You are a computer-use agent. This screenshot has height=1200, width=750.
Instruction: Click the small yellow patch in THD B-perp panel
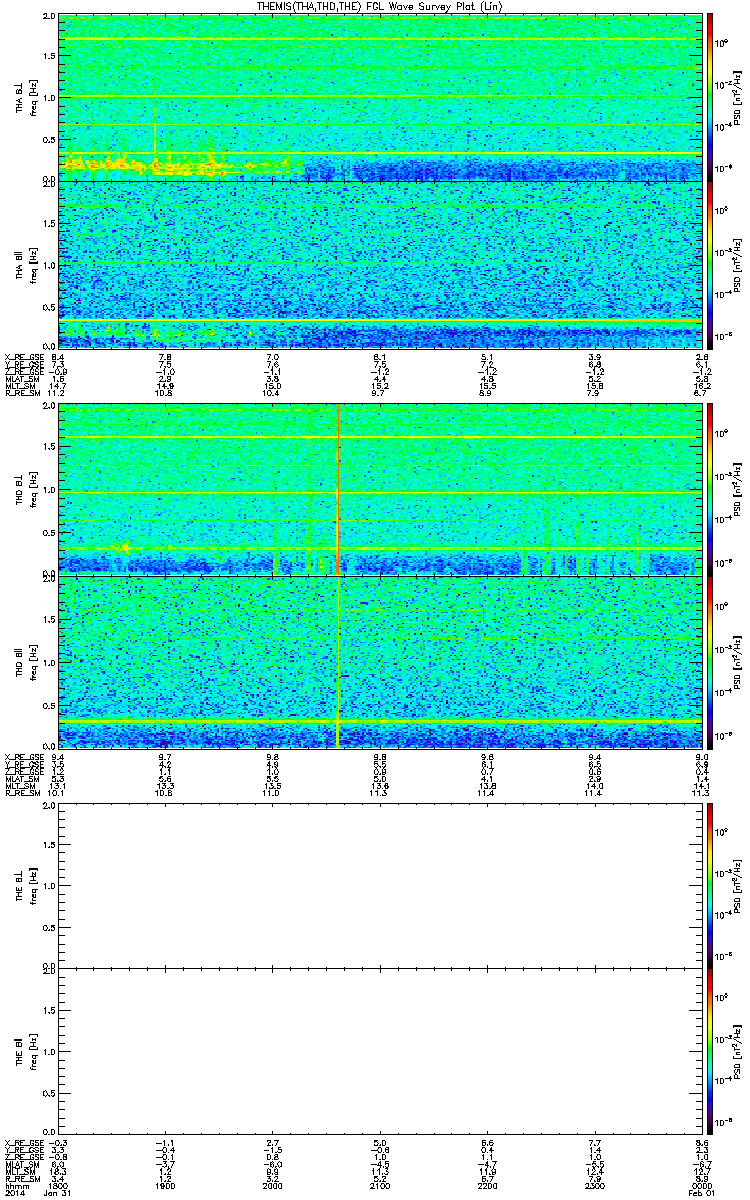point(123,546)
